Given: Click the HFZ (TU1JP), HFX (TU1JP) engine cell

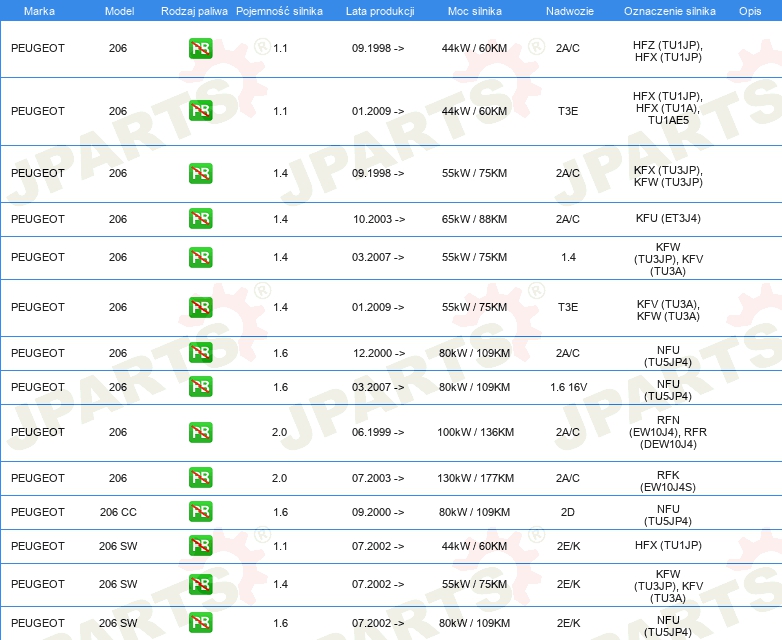Looking at the screenshot, I should 668,51.
